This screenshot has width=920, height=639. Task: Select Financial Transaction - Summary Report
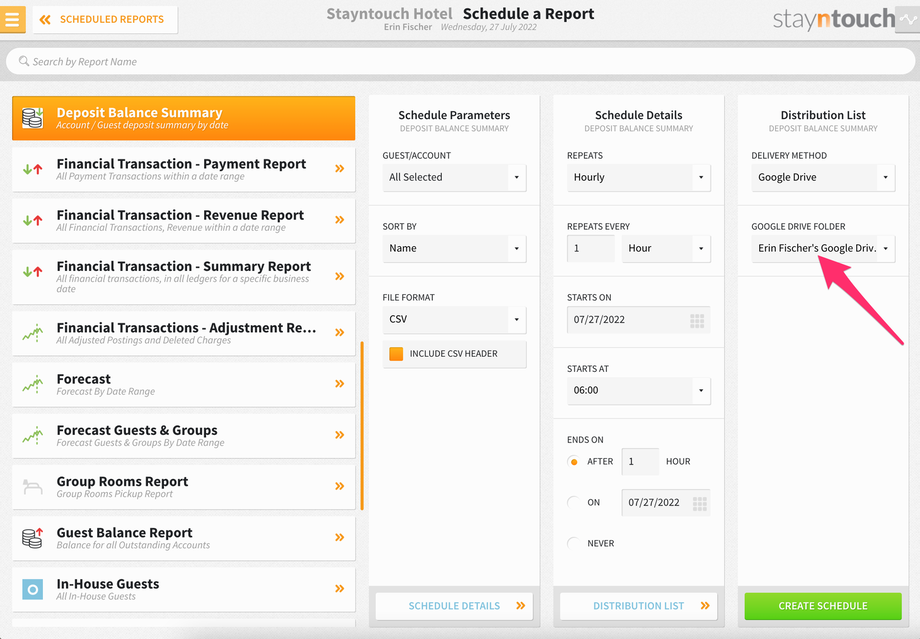[184, 277]
